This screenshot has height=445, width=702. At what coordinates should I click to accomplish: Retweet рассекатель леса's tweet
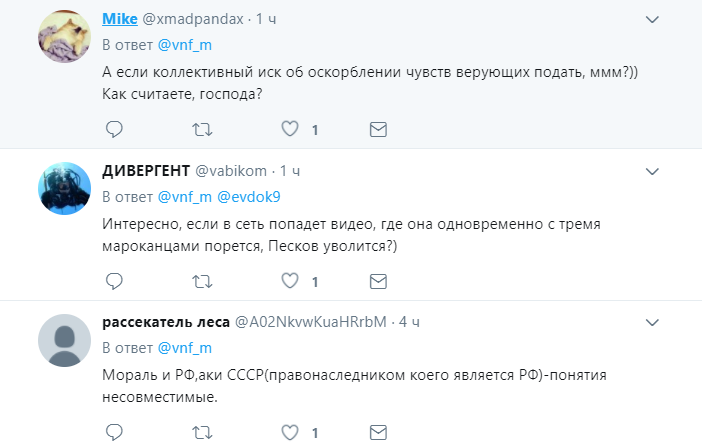point(202,433)
